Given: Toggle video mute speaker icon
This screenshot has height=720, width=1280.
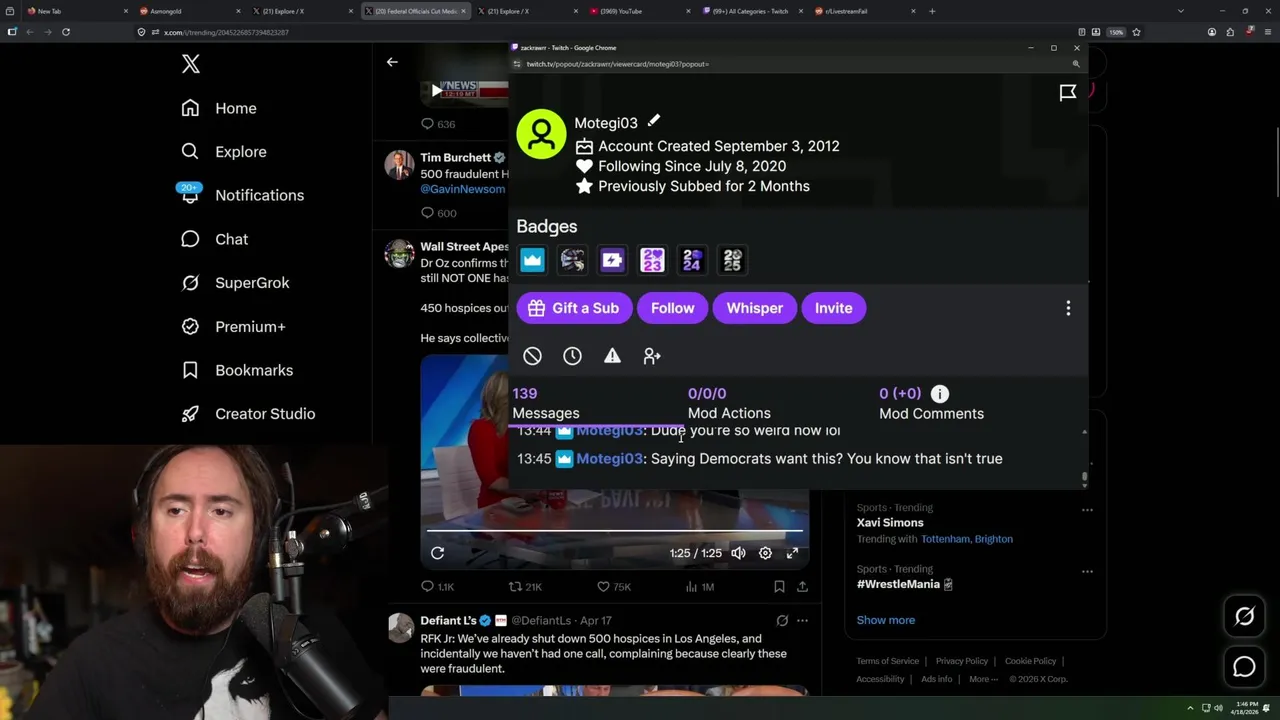Looking at the screenshot, I should [x=738, y=553].
